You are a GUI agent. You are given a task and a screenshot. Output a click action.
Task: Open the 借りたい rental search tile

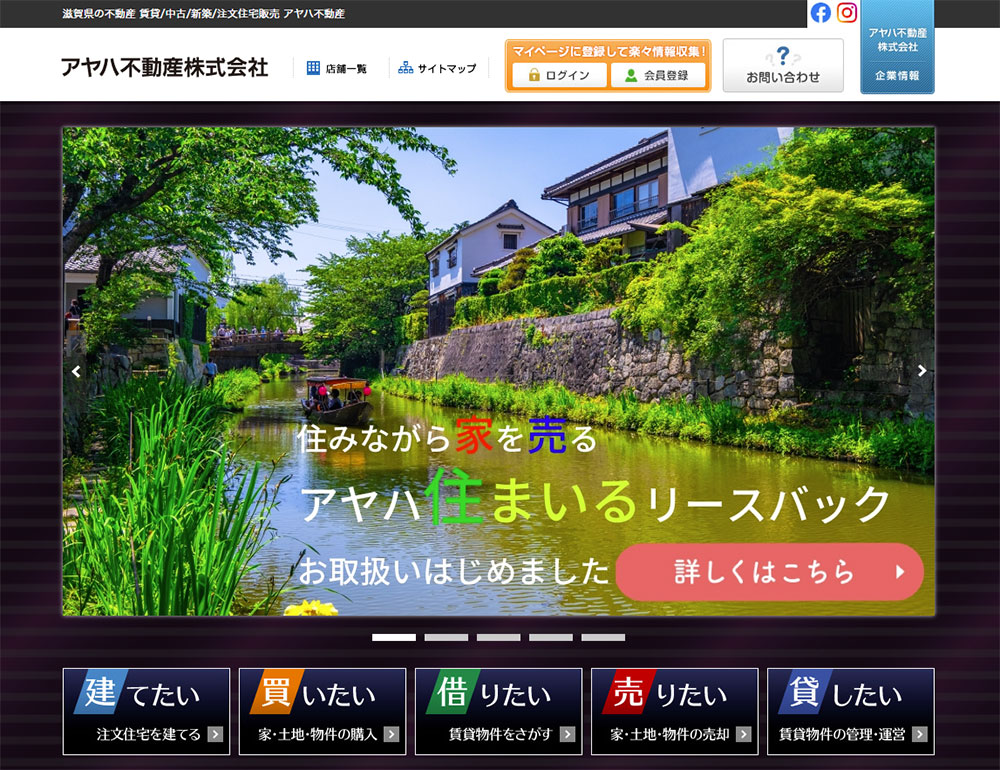(x=498, y=711)
